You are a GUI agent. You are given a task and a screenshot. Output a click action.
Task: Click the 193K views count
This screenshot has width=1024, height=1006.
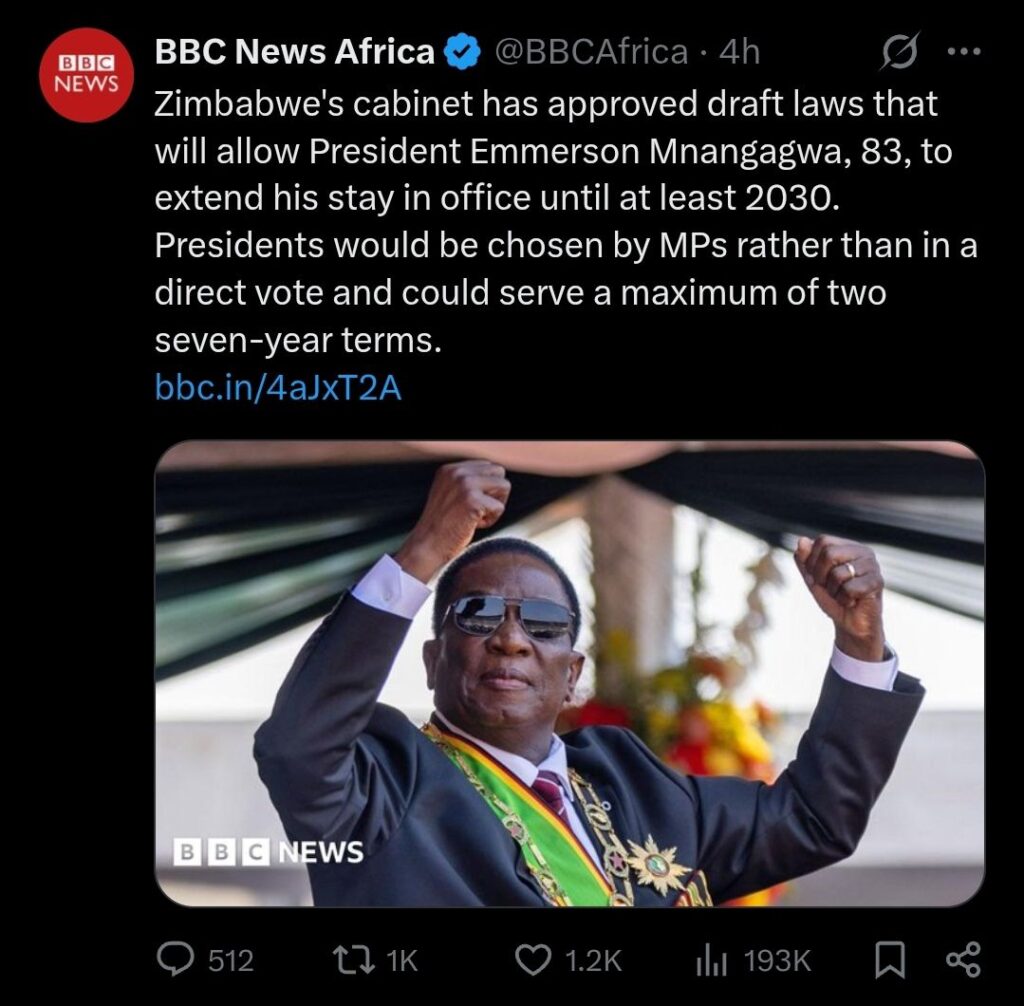pyautogui.click(x=778, y=961)
